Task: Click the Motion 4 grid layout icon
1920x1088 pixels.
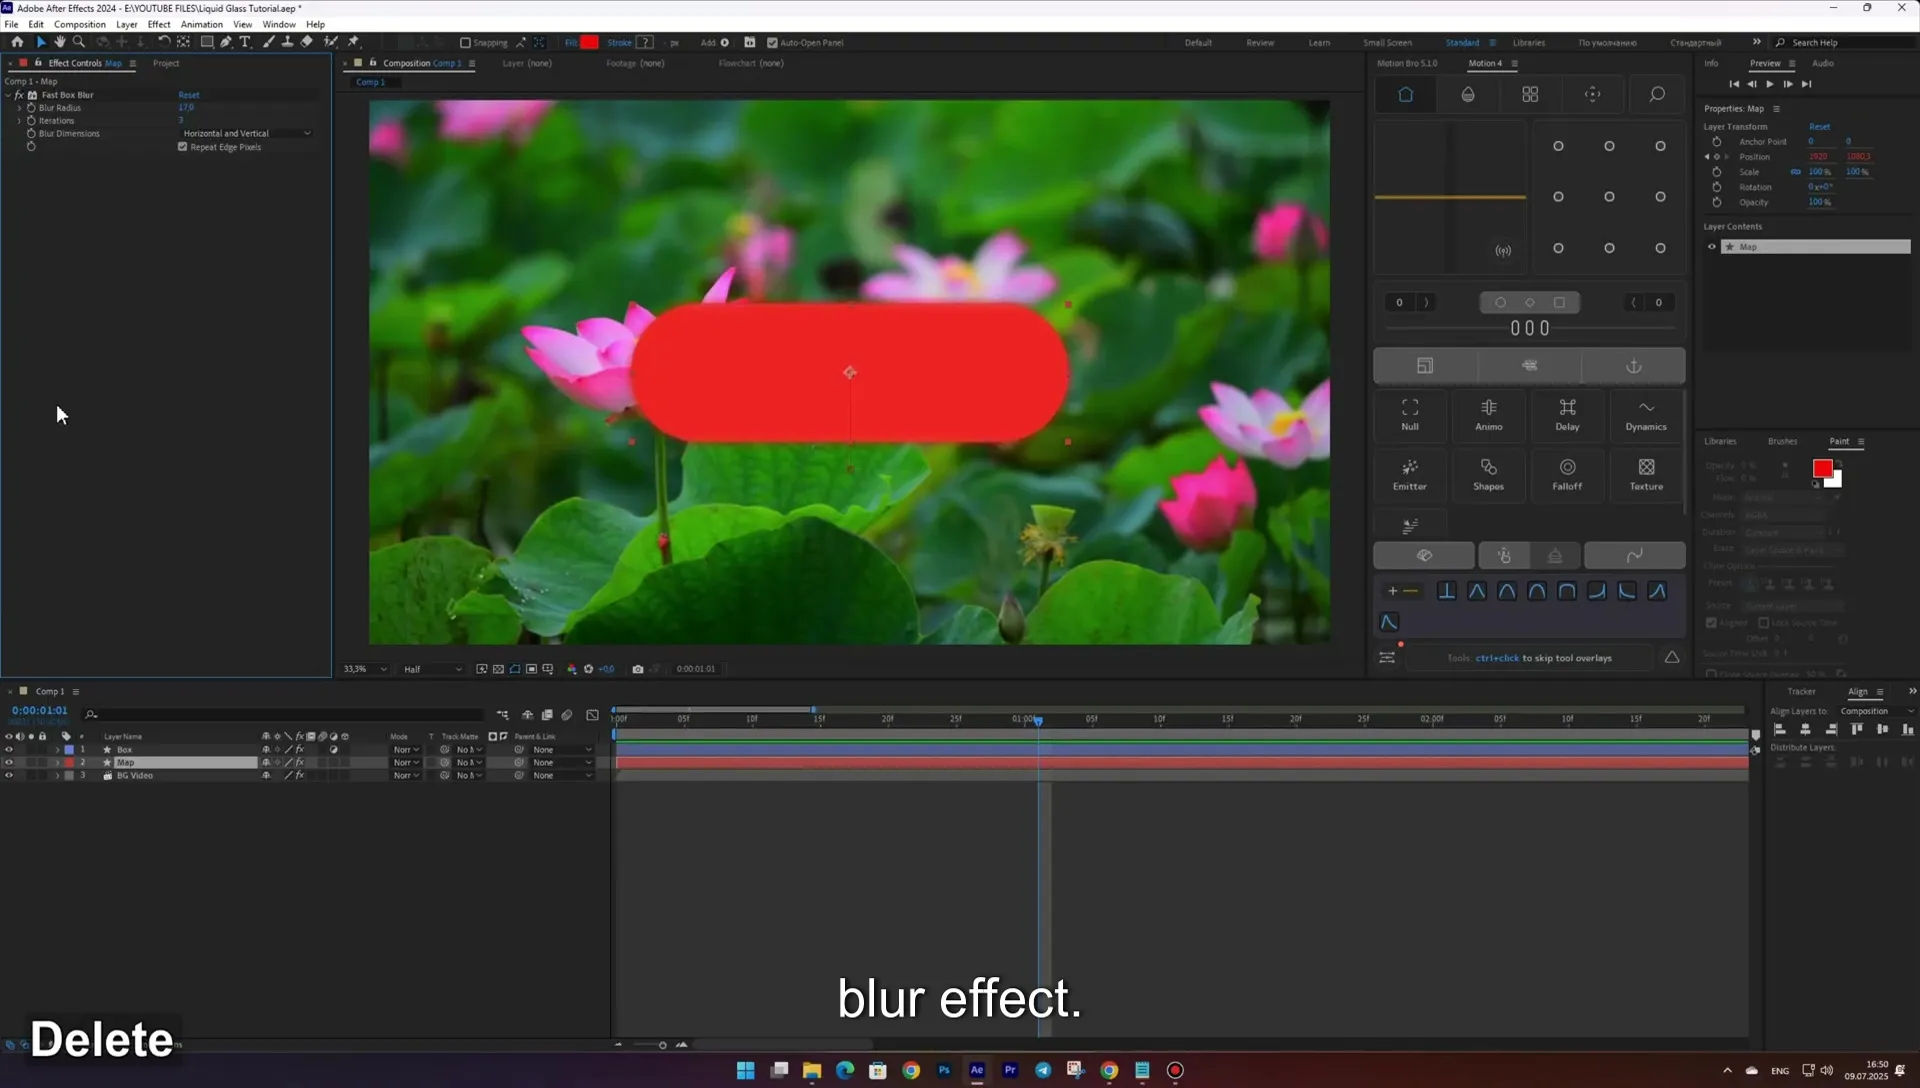Action: pyautogui.click(x=1530, y=94)
